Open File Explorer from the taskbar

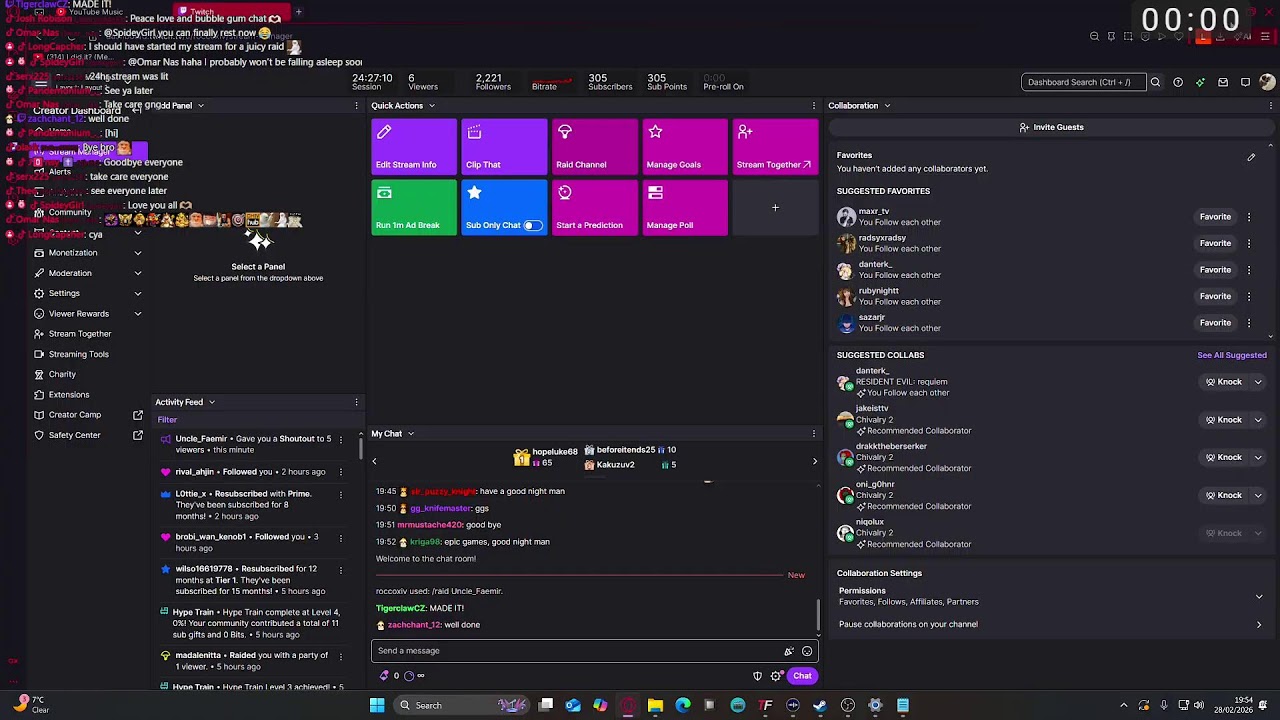(x=655, y=705)
